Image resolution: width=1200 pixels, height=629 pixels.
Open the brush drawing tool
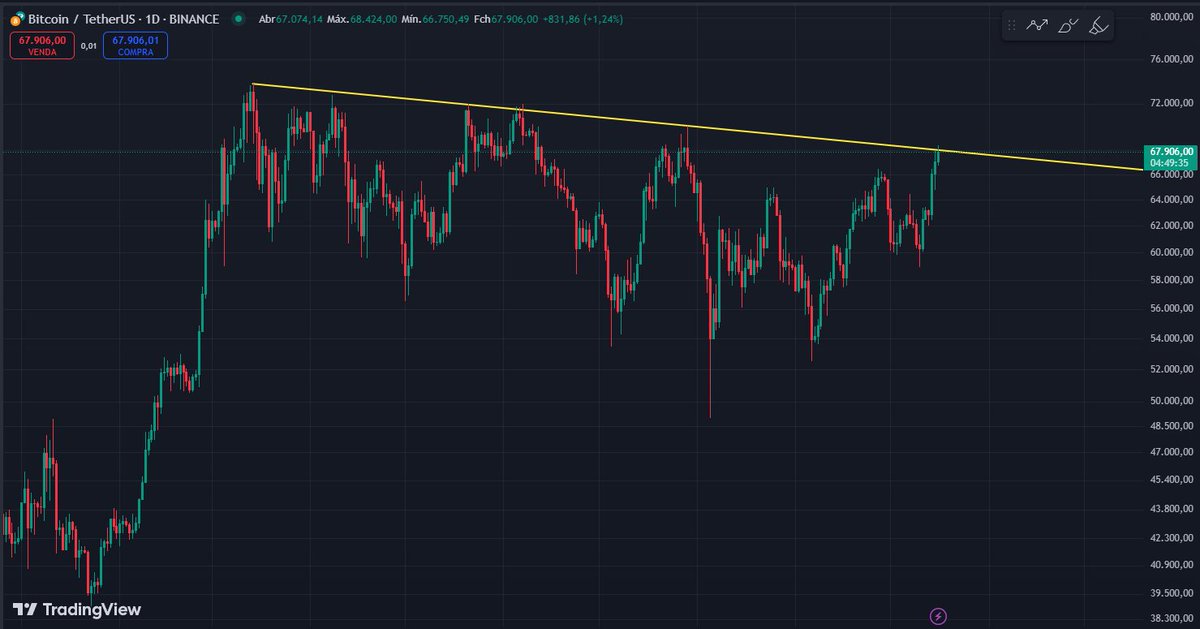[1067, 25]
